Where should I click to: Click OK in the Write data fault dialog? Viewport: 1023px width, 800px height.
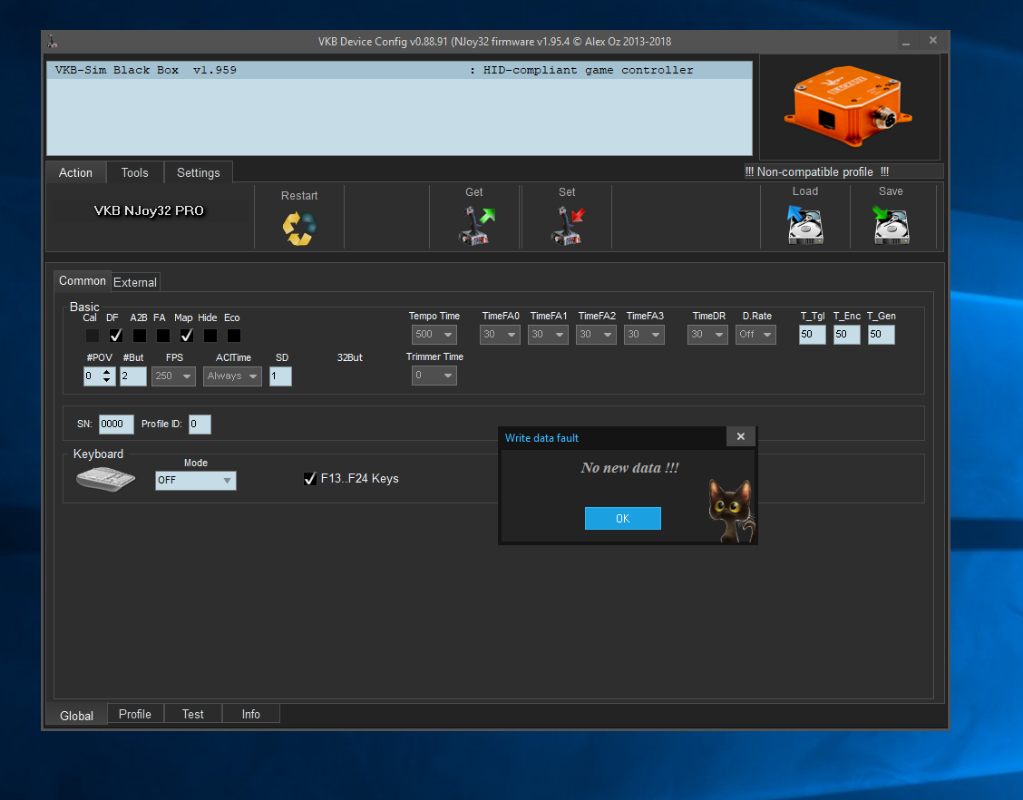[x=622, y=519]
